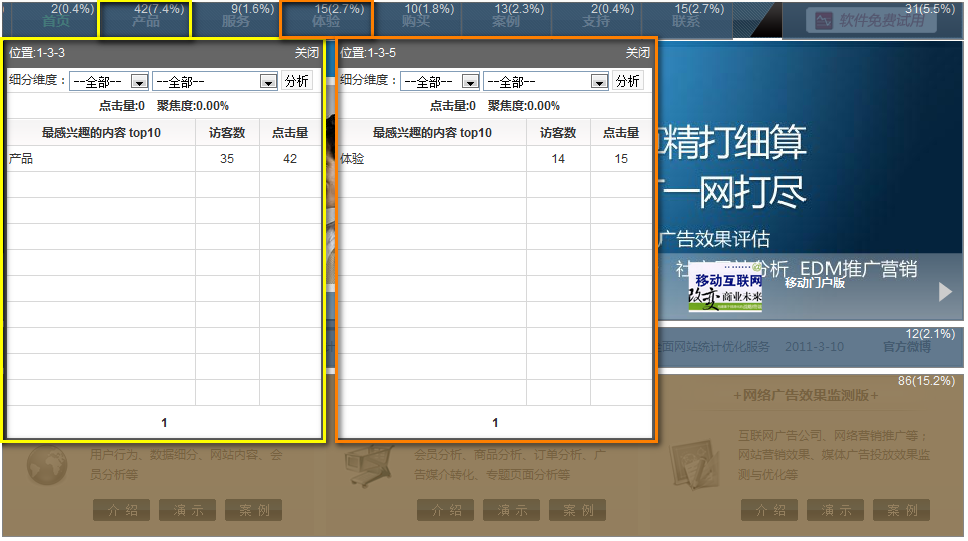Go to page 1 in panel 1-3-5
The image size is (968, 541).
pyautogui.click(x=495, y=422)
